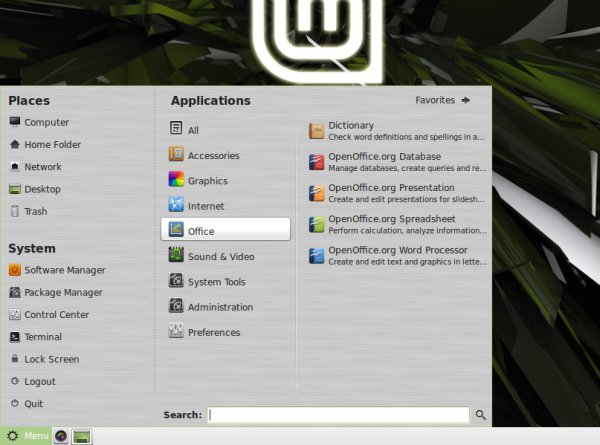Open Control Center label
The height and width of the screenshot is (445, 600).
[x=57, y=315]
